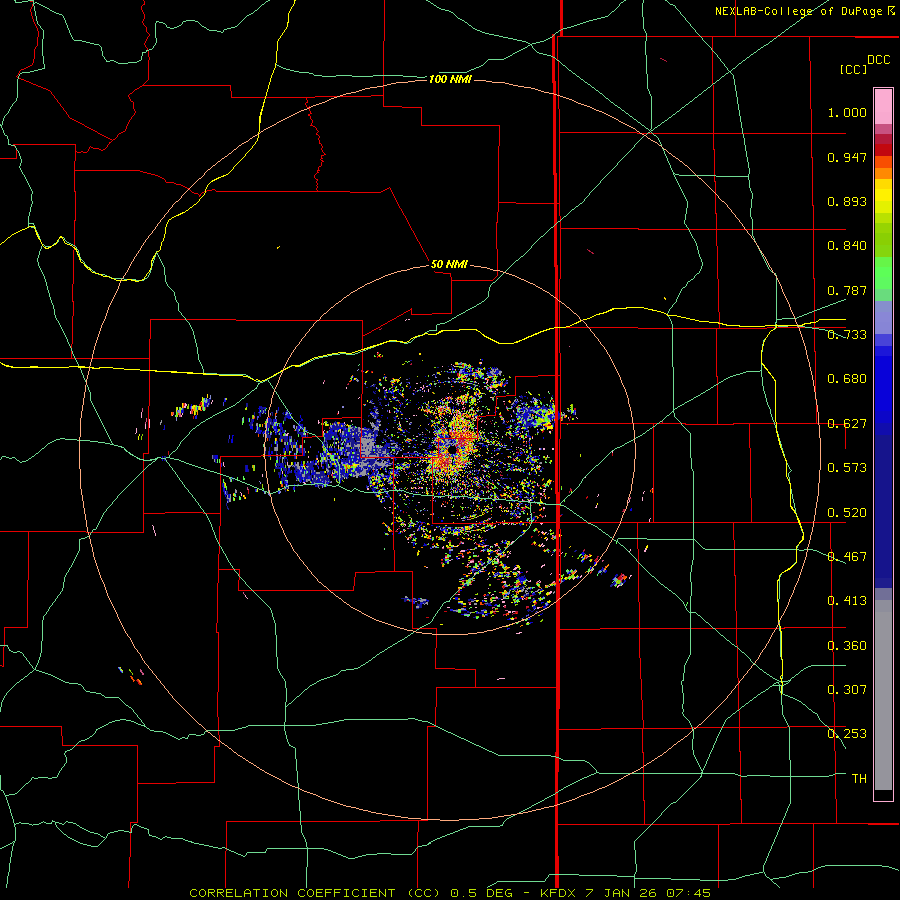Screen dimensions: 900x900
Task: Click the 0.733 scale value
Action: pos(847,334)
